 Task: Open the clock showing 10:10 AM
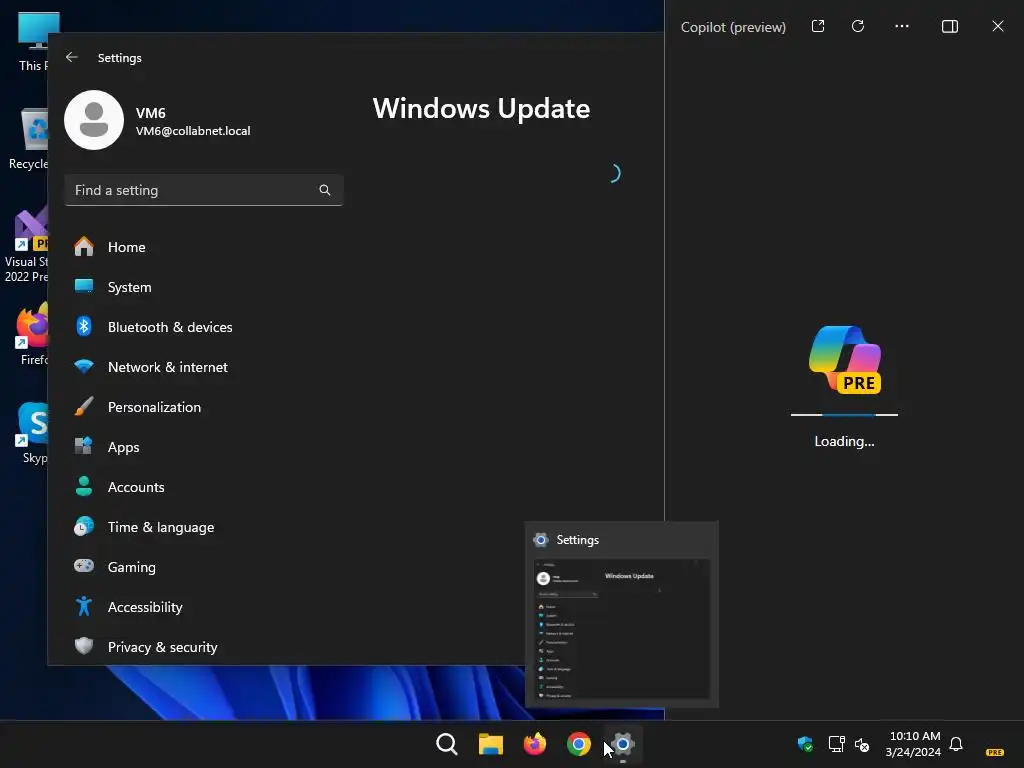(x=914, y=744)
